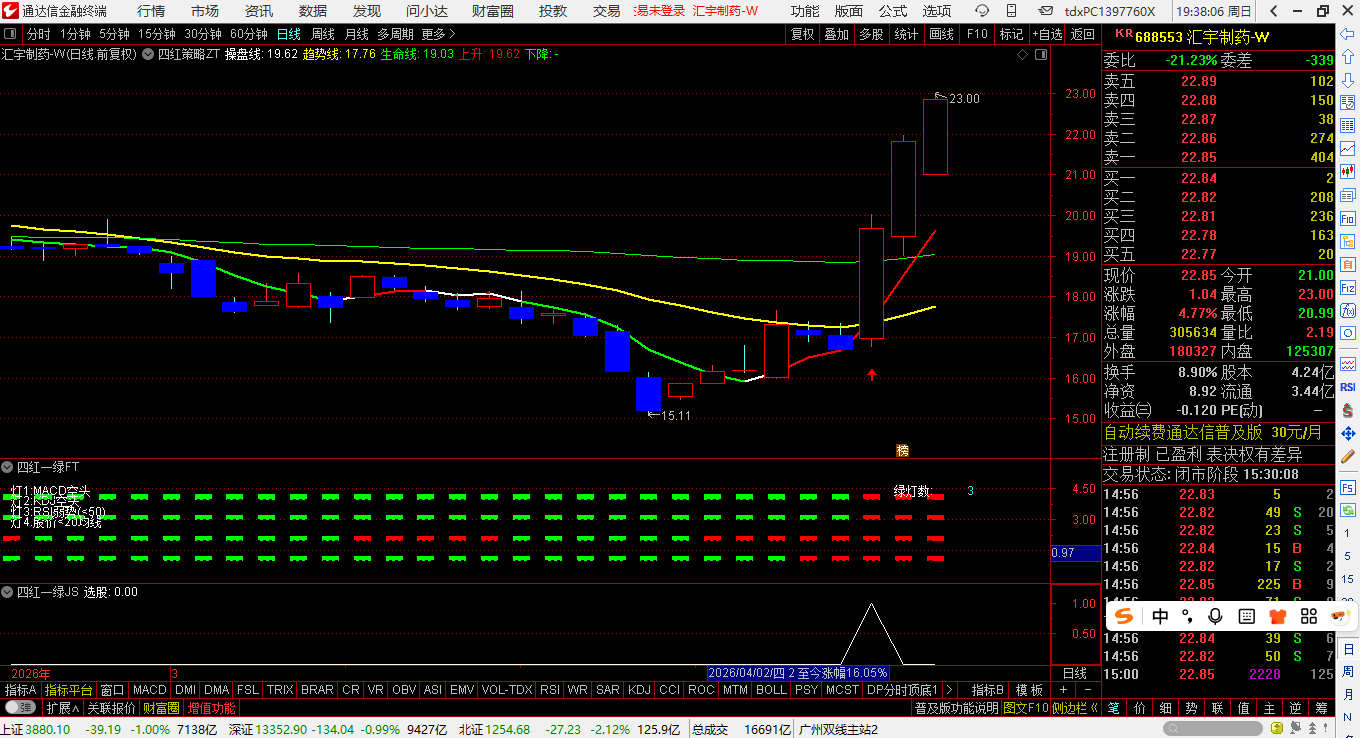This screenshot has height=738, width=1360.
Task: Click the small panel icon at chart upper right
Action: (x=1039, y=54)
